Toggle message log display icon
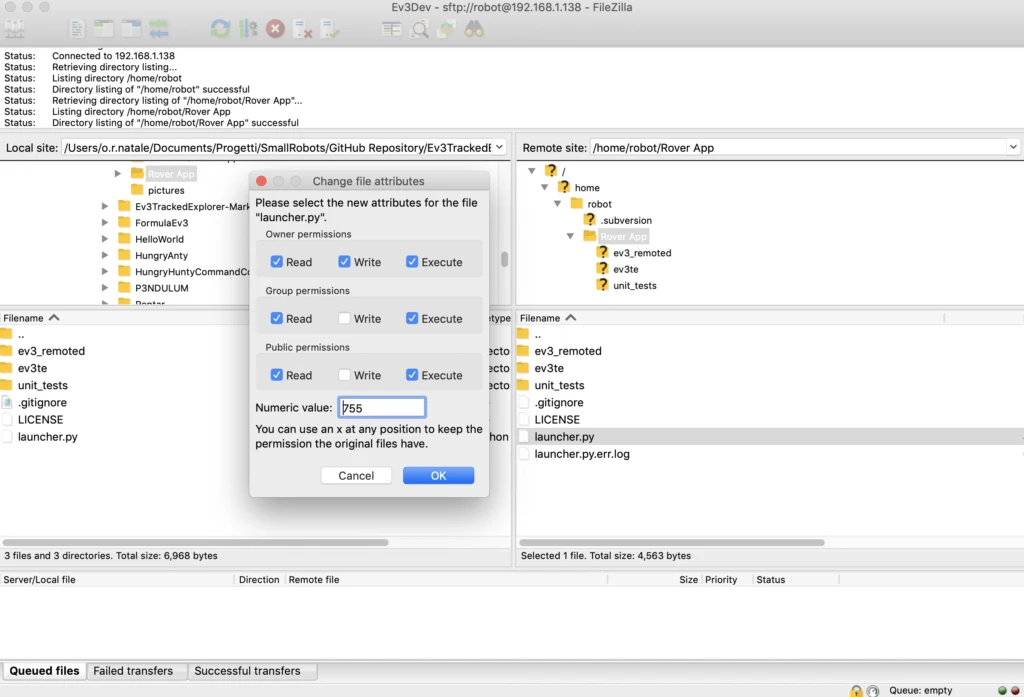The image size is (1024, 697). click(x=76, y=29)
